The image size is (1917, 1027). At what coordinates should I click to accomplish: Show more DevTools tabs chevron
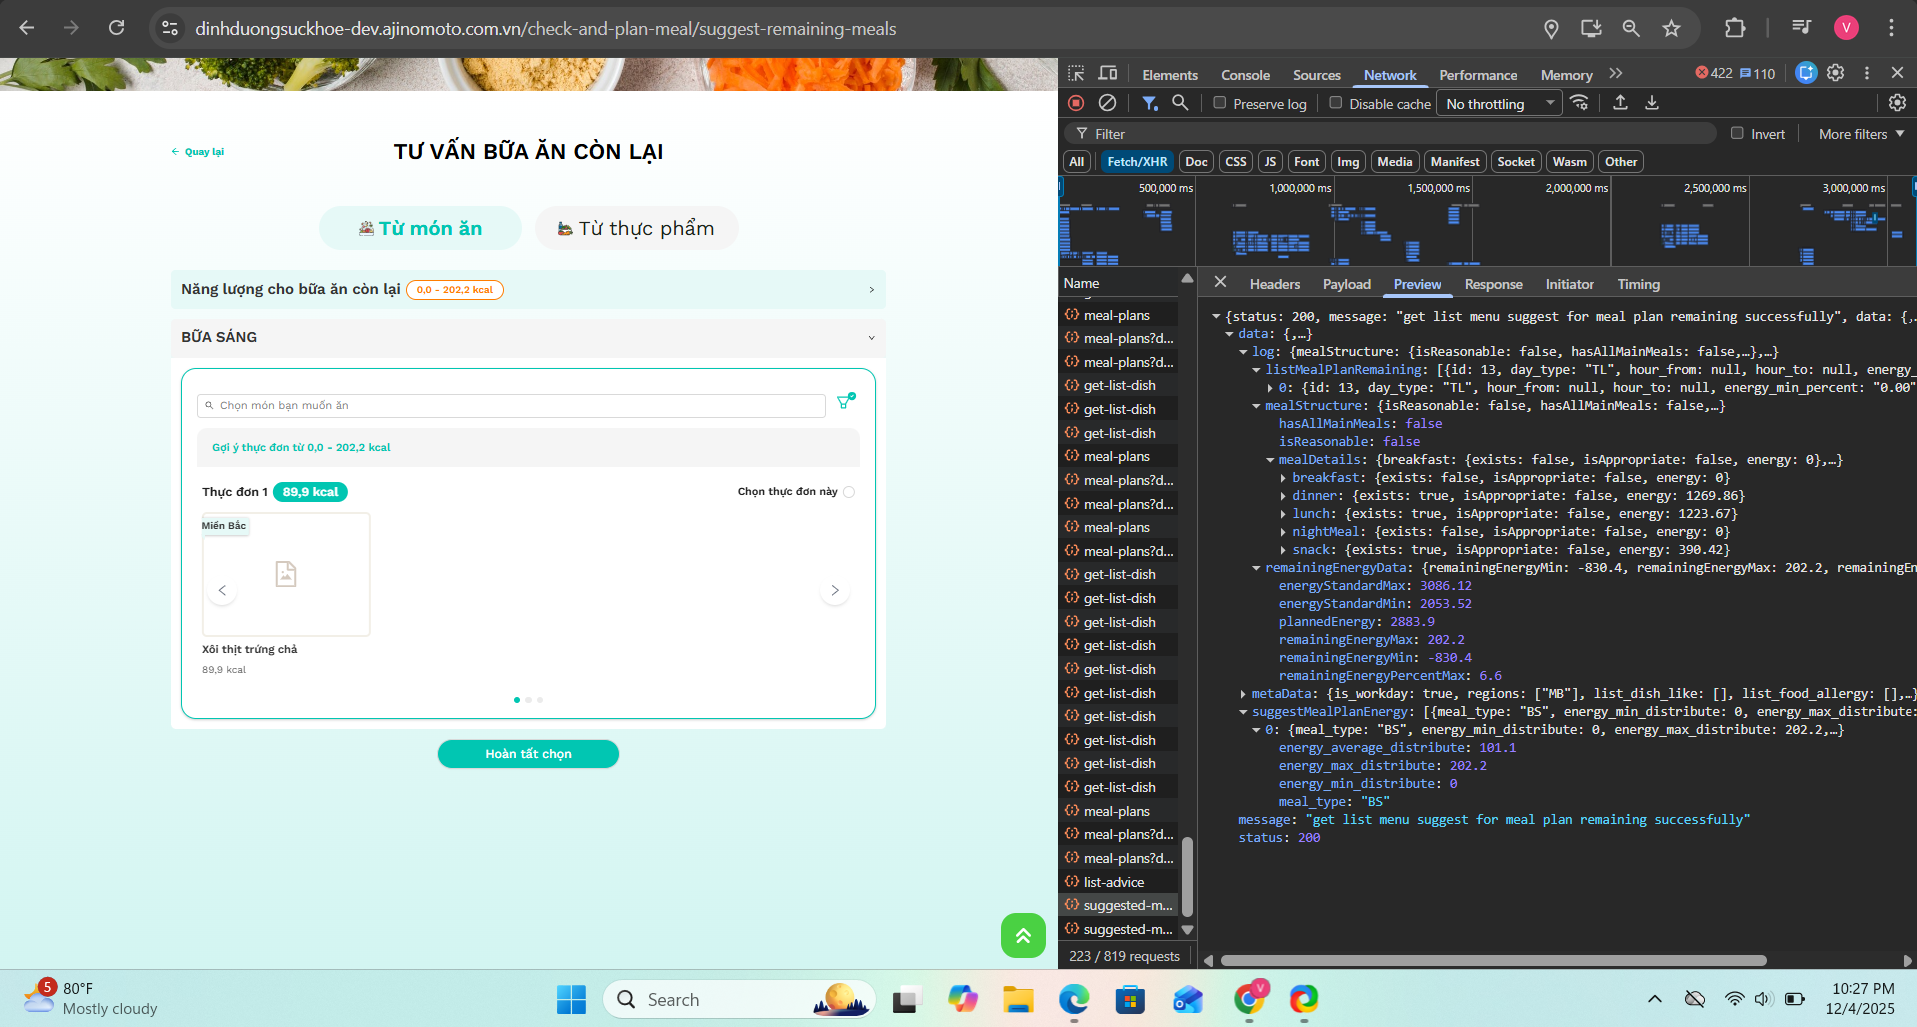click(x=1616, y=74)
